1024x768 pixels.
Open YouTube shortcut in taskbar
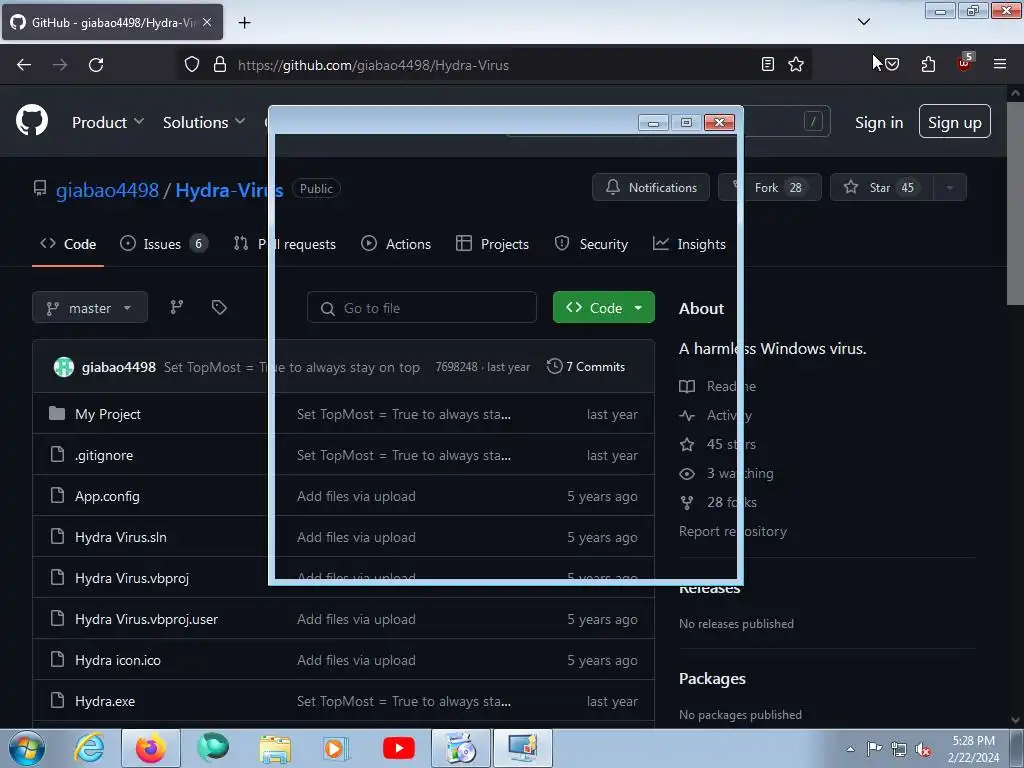(x=398, y=748)
